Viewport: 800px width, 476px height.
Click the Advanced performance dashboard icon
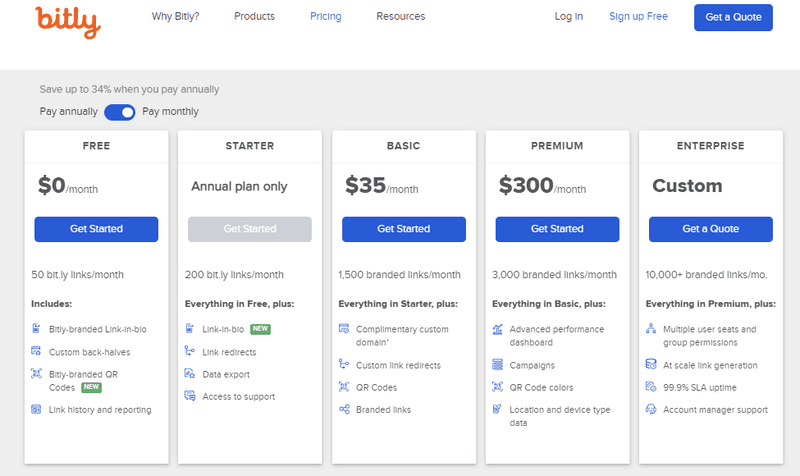[x=497, y=329]
